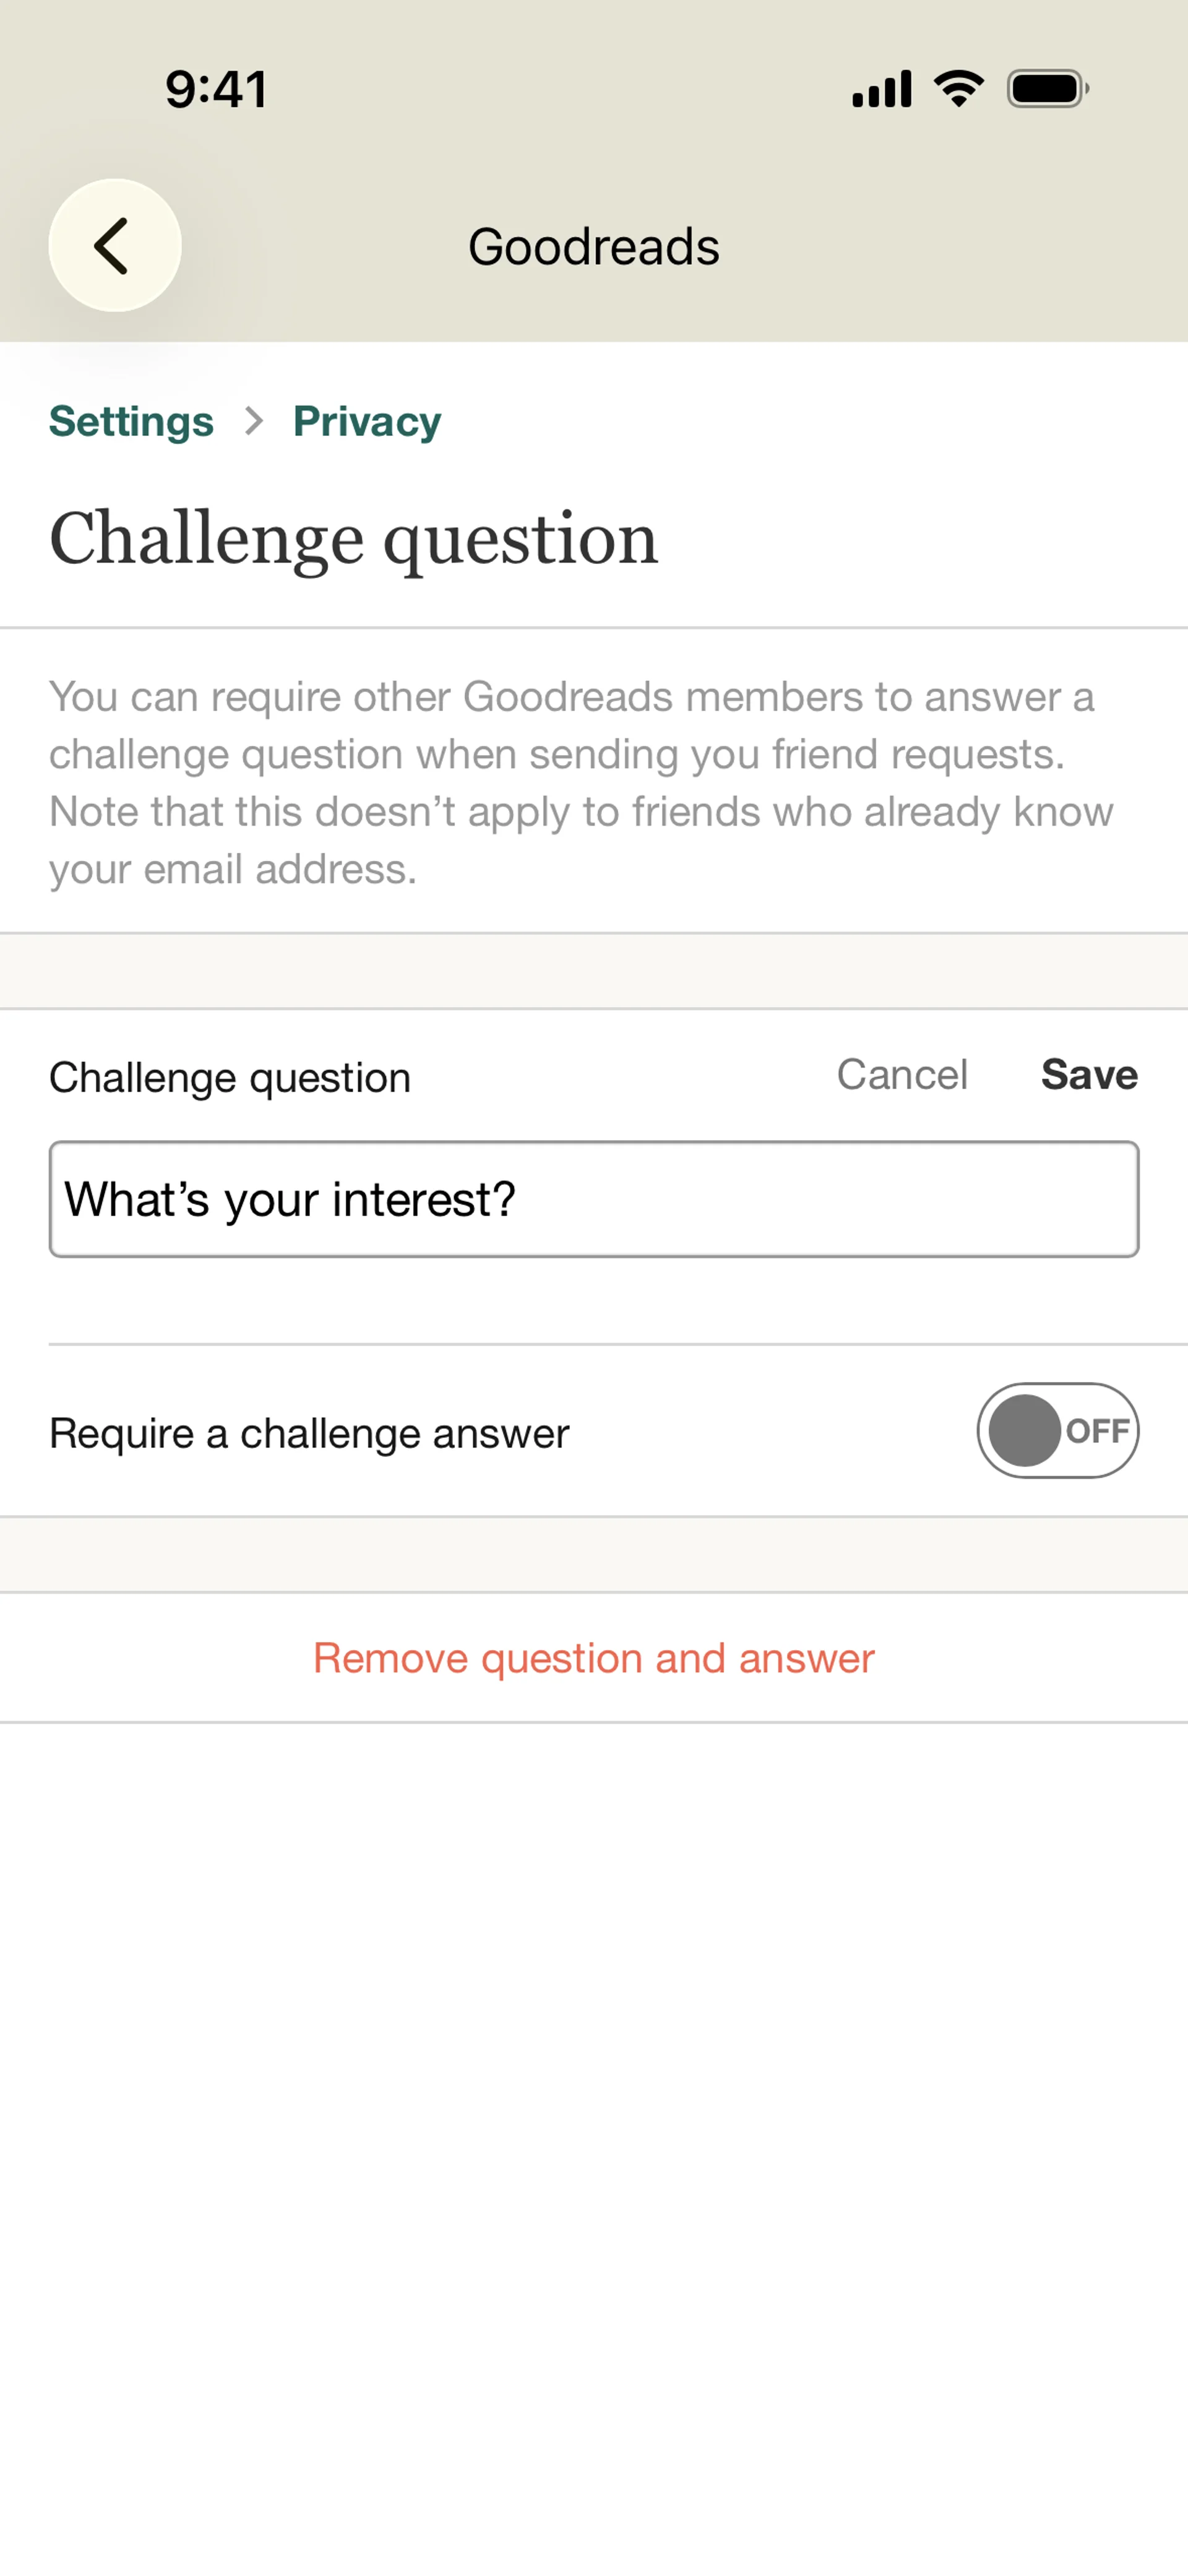This screenshot has width=1188, height=2576.
Task: Tap the back arrow button
Action: coord(114,245)
